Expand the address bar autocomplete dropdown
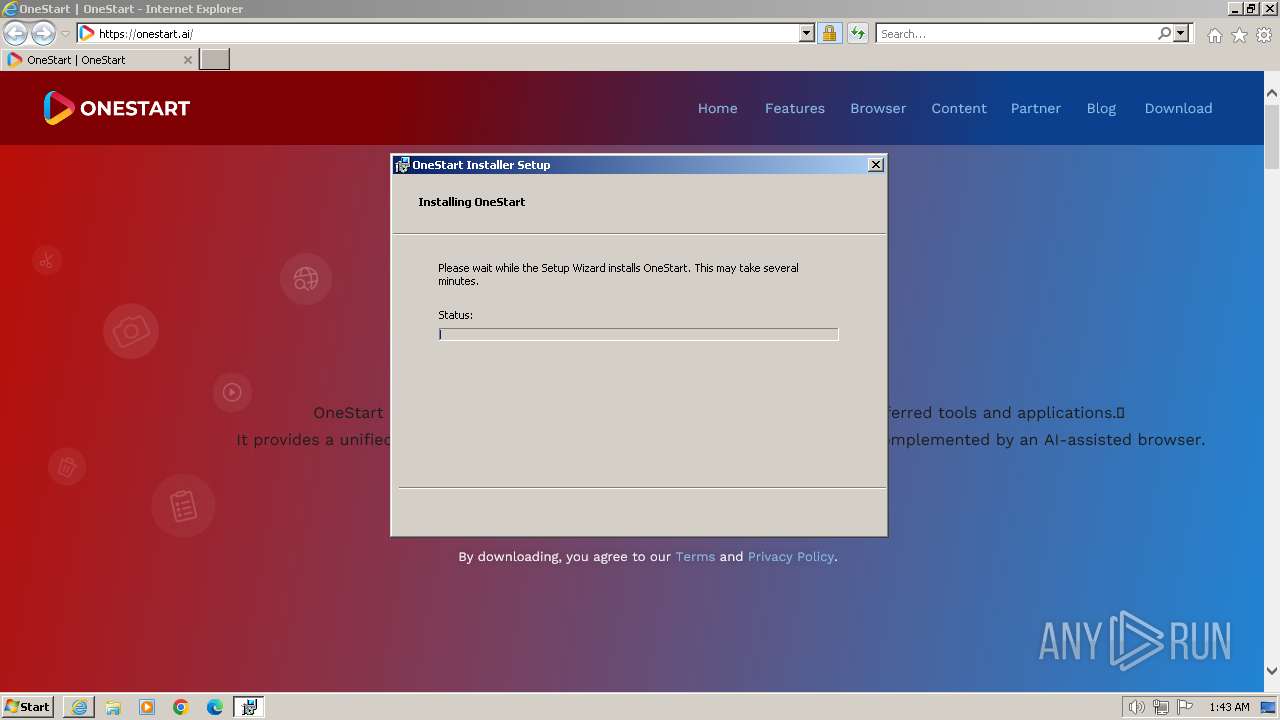The width and height of the screenshot is (1280, 720). click(x=807, y=33)
